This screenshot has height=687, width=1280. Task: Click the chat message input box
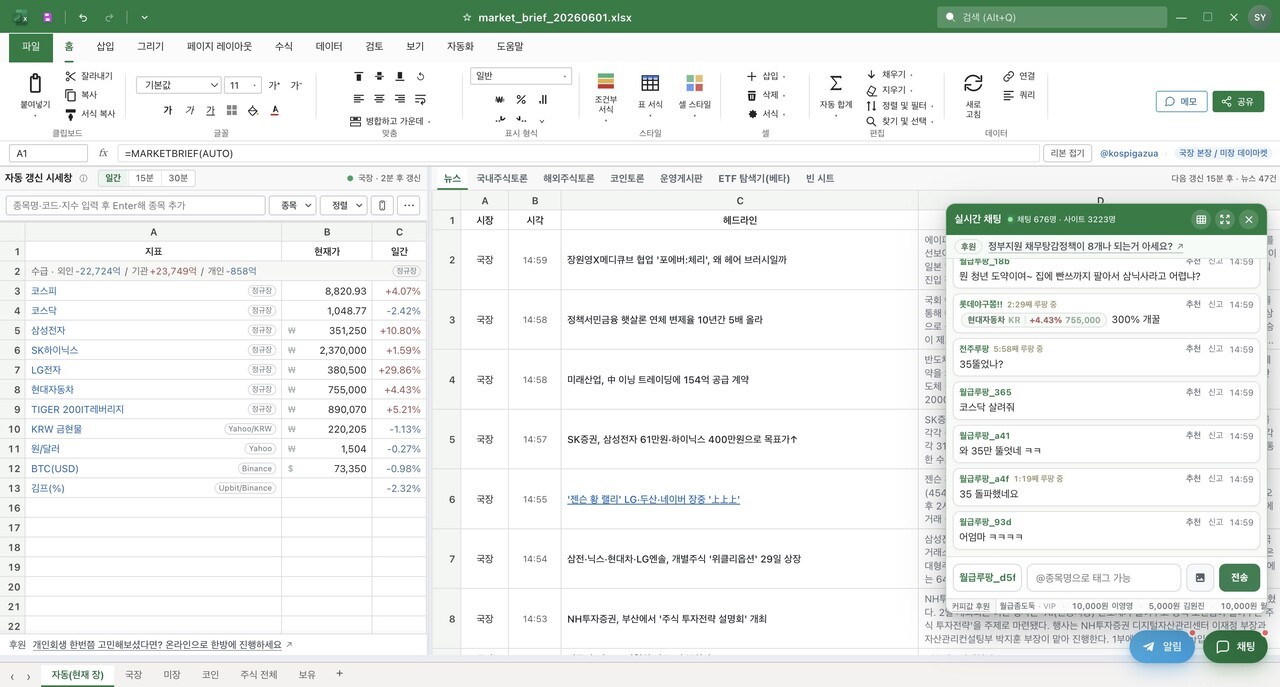[x=1104, y=577]
